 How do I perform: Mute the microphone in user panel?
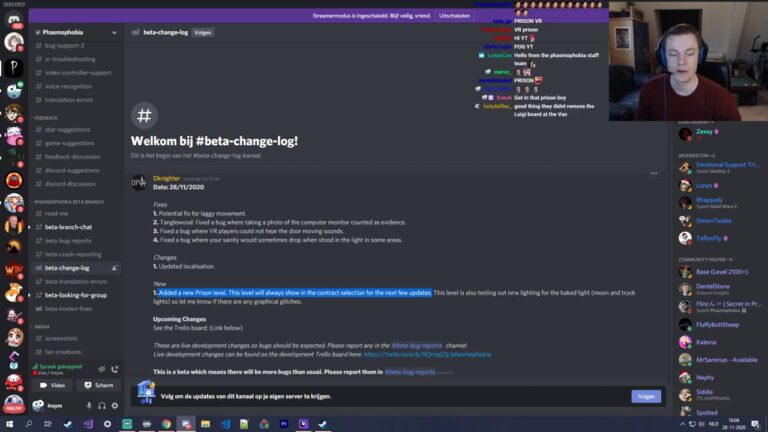[89, 406]
